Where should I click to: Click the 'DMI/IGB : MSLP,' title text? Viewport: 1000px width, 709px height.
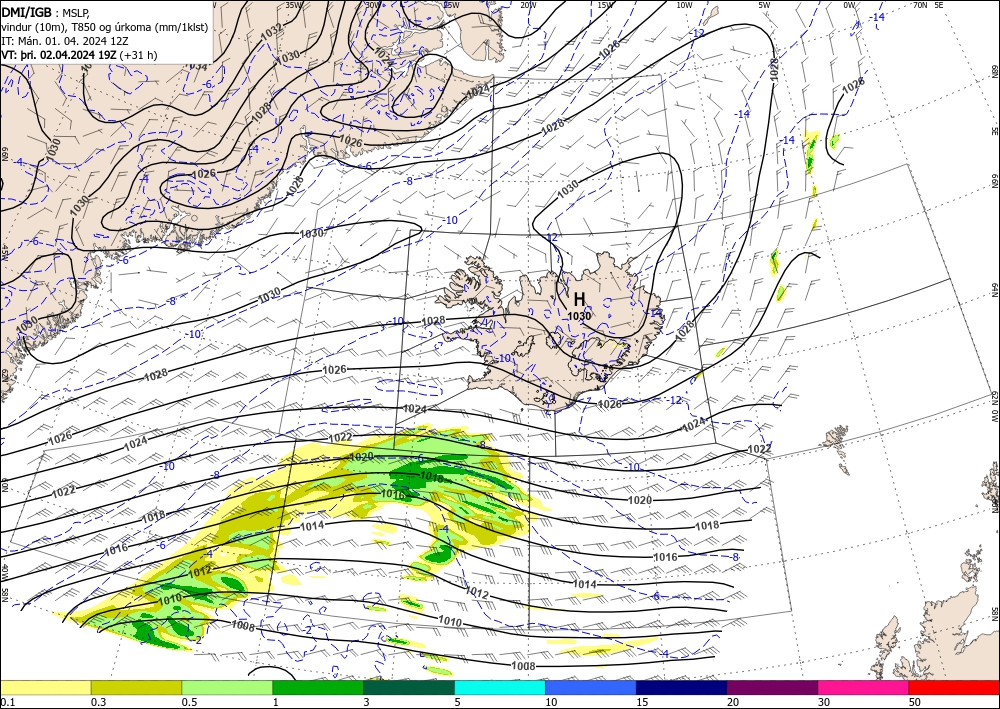[x=45, y=12]
